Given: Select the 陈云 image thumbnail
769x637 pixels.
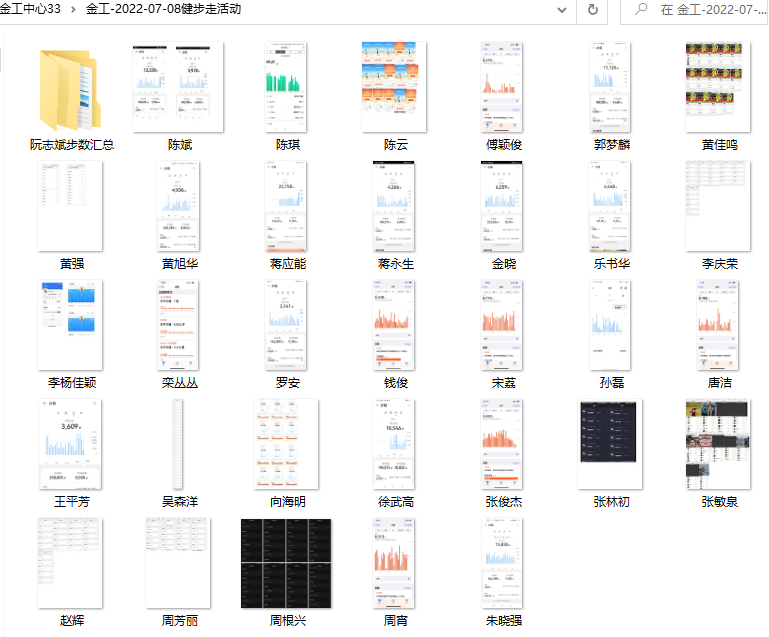Looking at the screenshot, I should [x=395, y=88].
